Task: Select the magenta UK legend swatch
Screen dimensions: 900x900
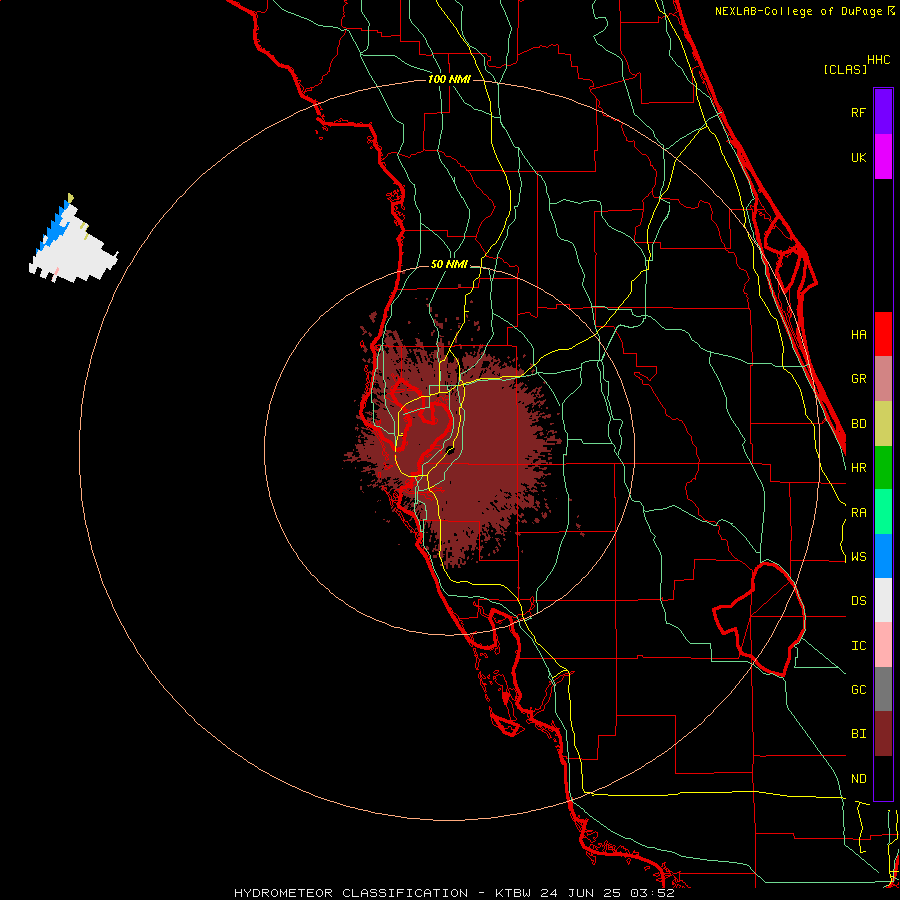Action: click(883, 157)
